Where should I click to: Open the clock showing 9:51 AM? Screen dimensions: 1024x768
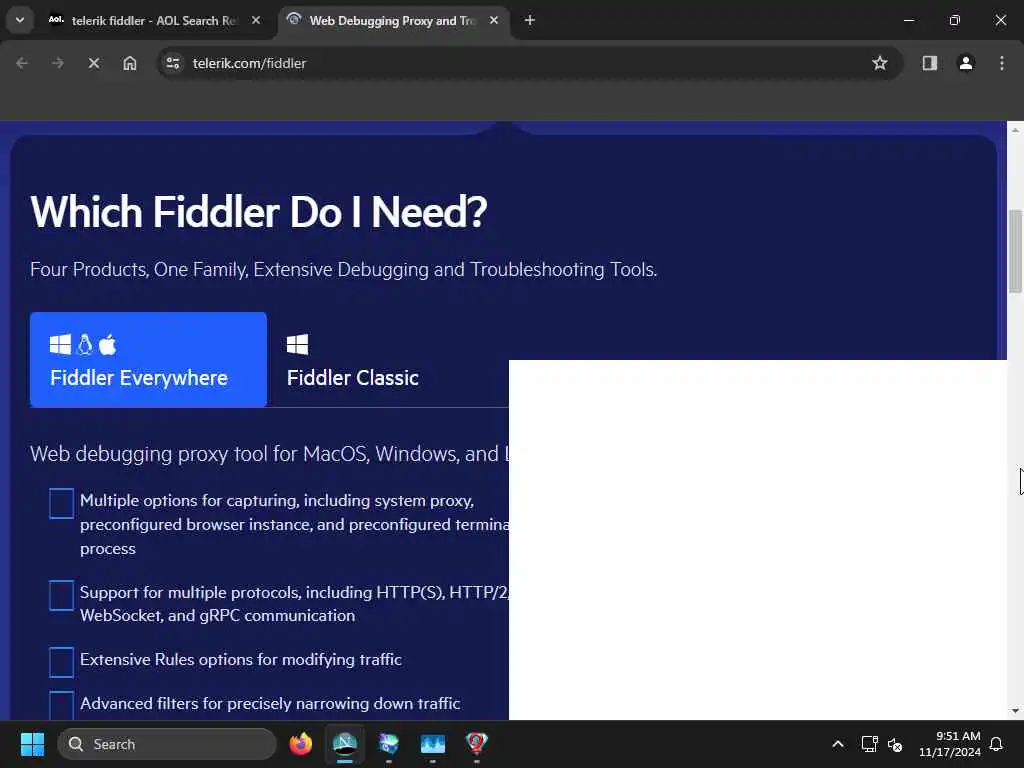[950, 744]
